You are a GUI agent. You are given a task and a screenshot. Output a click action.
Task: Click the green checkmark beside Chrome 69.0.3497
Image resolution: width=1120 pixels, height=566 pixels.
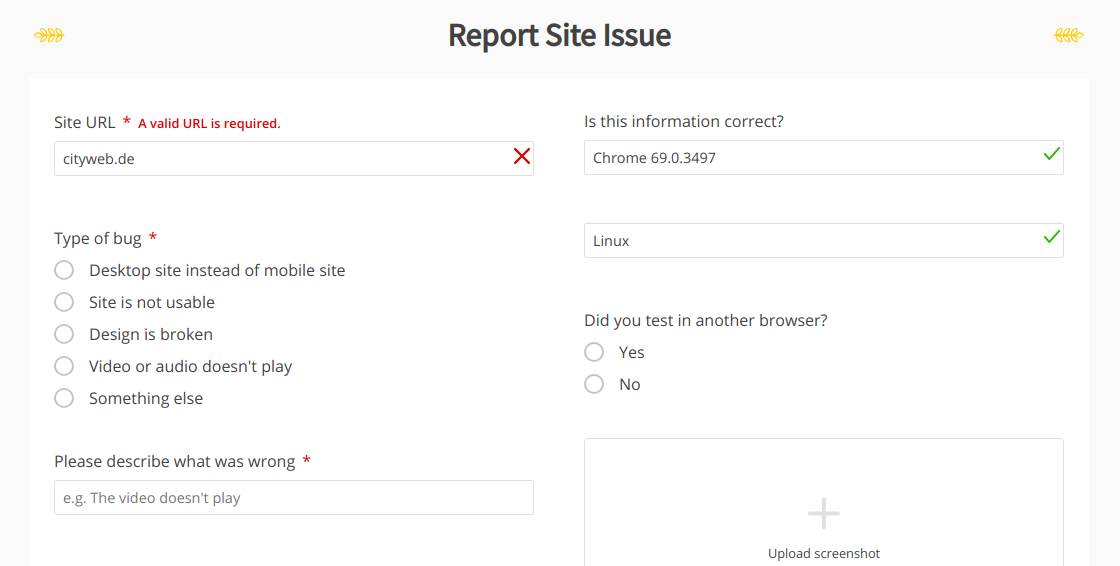[1051, 154]
